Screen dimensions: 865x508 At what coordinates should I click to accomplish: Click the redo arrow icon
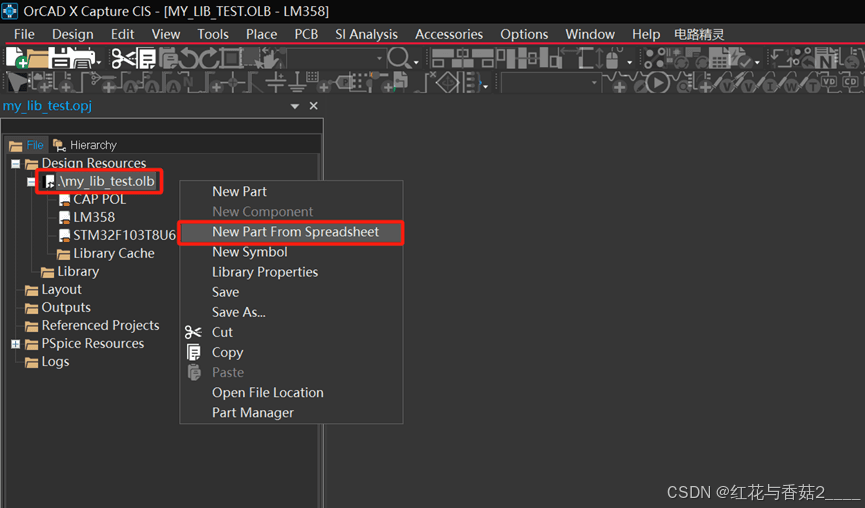coord(209,58)
